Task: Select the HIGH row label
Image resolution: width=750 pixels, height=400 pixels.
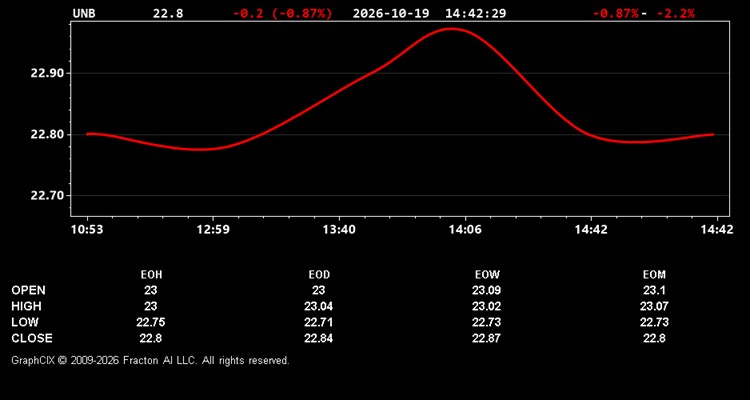Action: point(26,306)
